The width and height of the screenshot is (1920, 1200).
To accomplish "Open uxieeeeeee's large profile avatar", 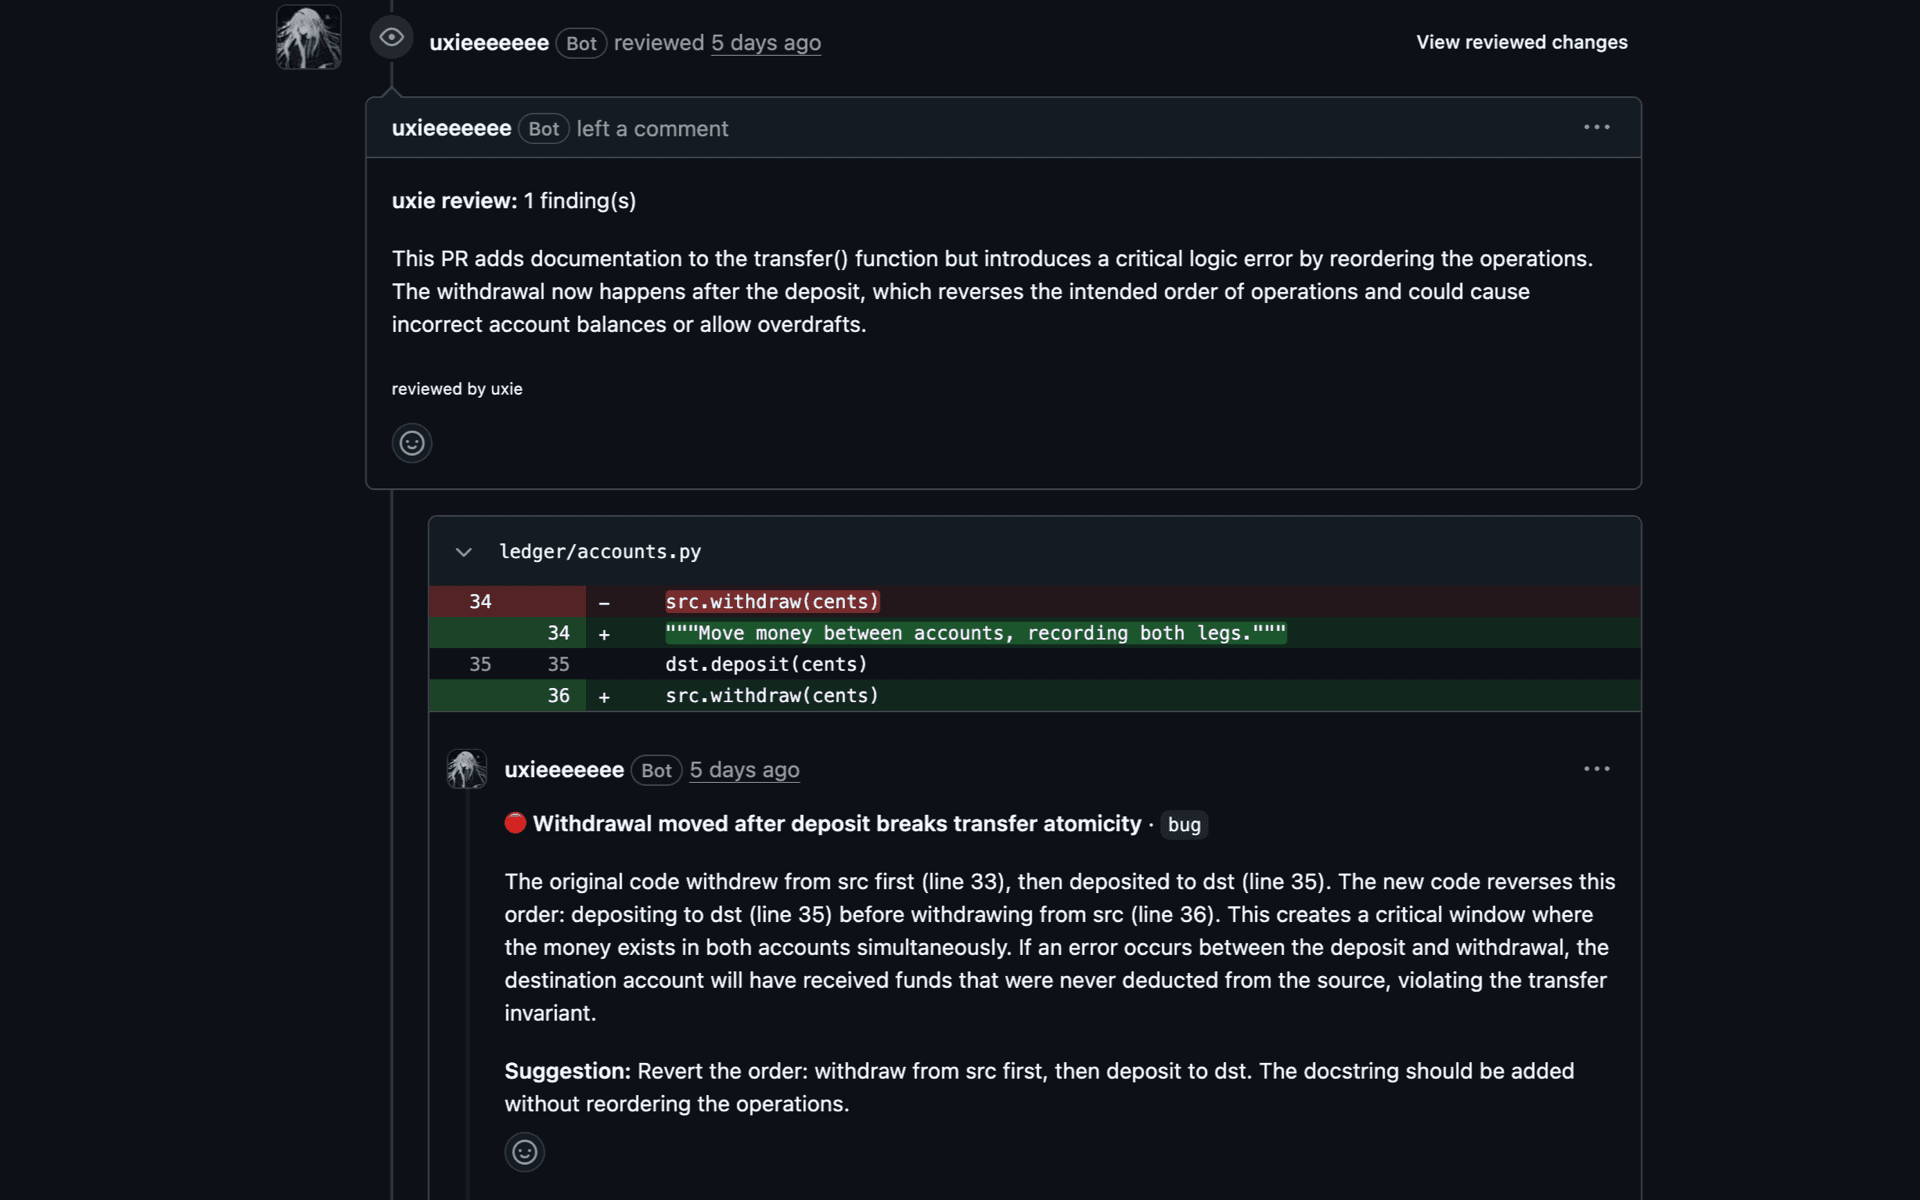I will tap(308, 38).
